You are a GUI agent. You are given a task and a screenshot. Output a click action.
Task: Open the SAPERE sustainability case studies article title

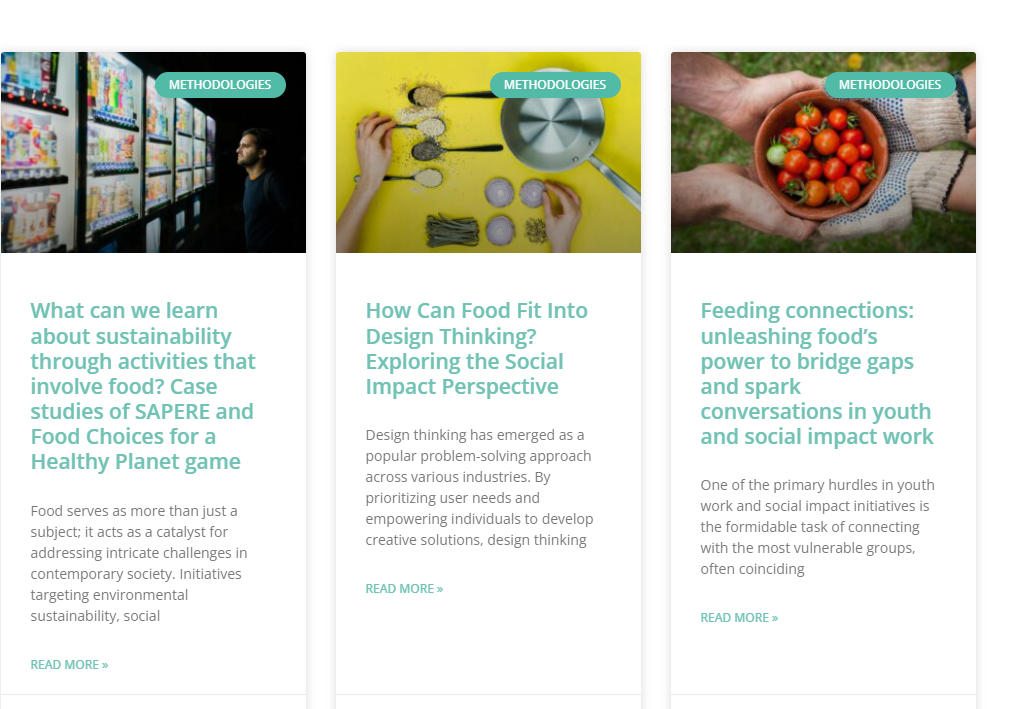(143, 386)
